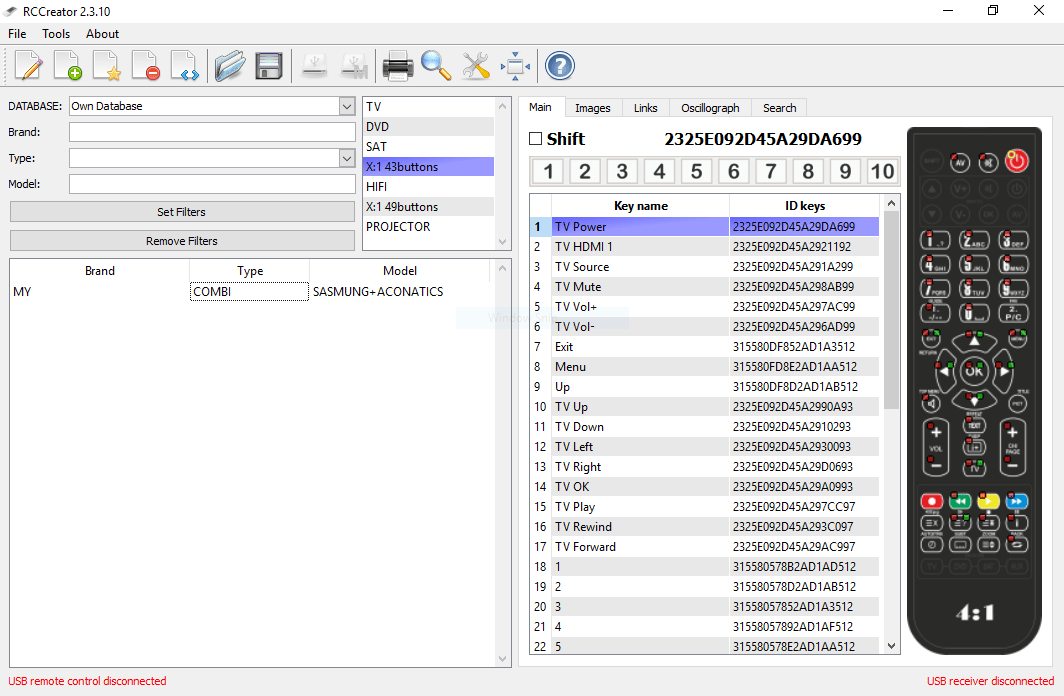1064x696 pixels.
Task: Click the MENU button on remote image
Action: click(1017, 337)
